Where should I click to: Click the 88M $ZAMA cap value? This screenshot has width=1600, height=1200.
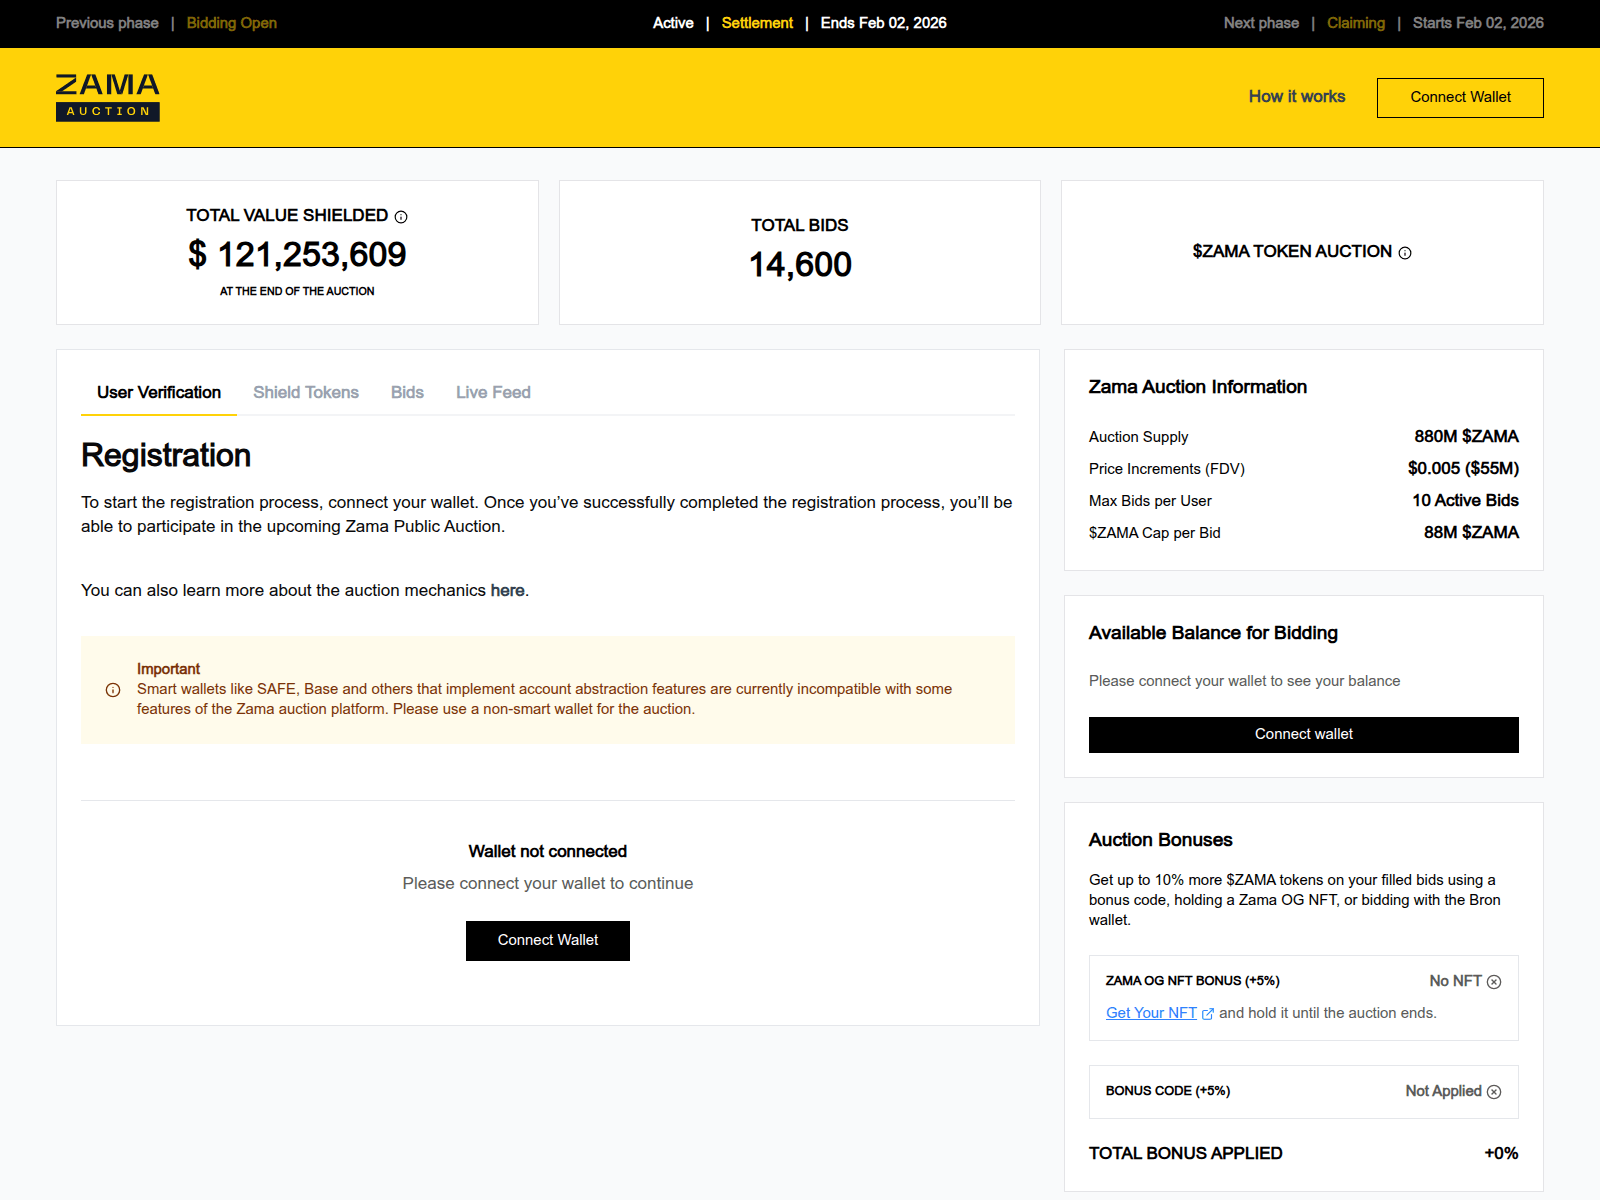1471,533
